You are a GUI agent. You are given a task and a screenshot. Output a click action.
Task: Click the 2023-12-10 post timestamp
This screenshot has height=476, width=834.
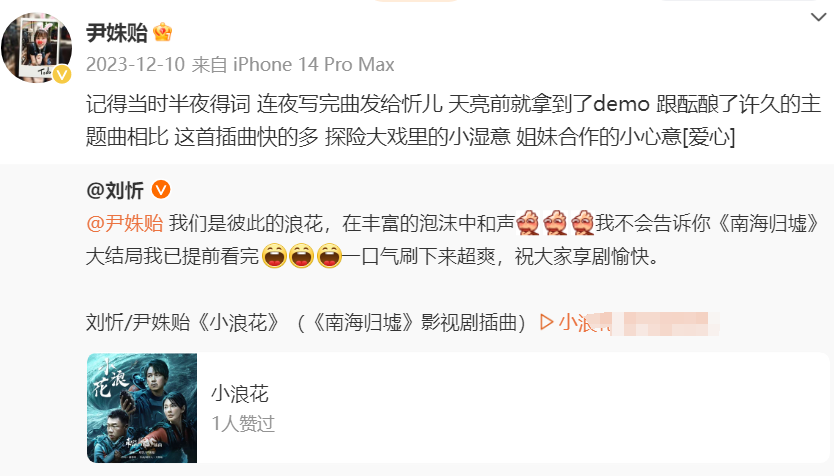click(135, 64)
